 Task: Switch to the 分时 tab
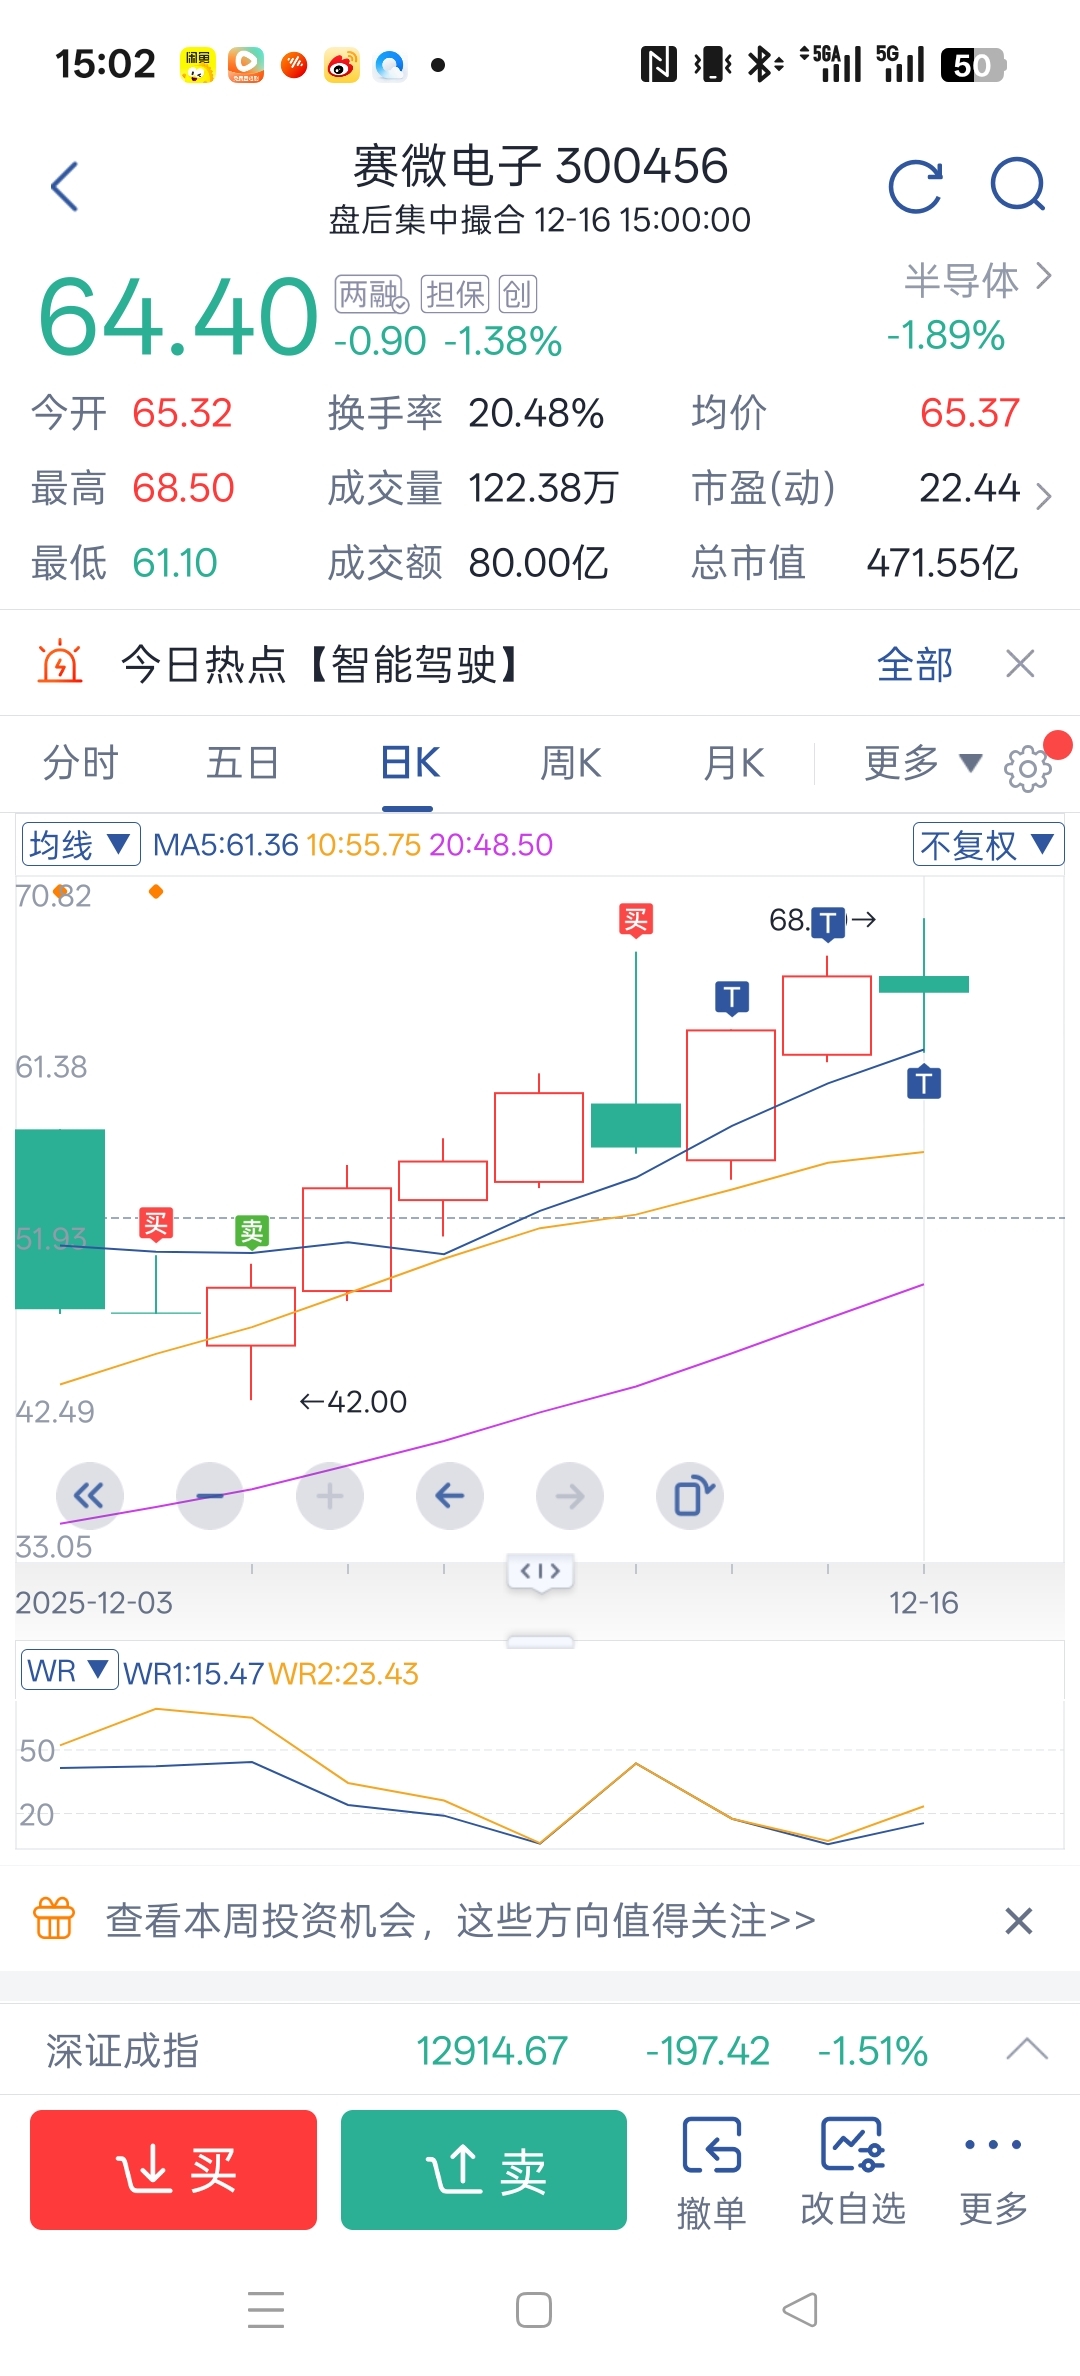80,764
